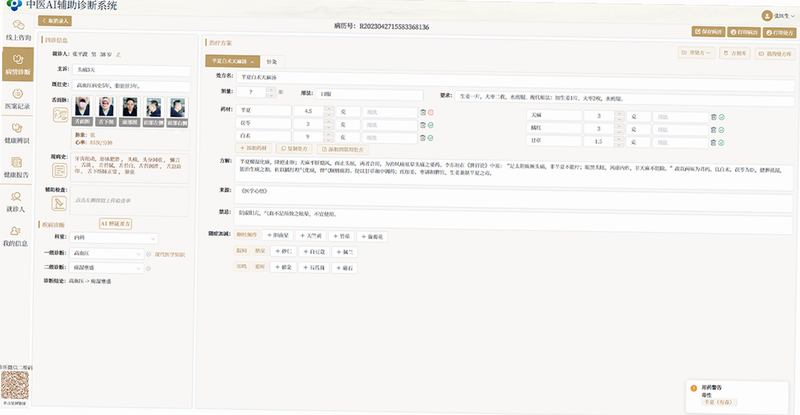Viewport: 800px width, 415px height.
Task: Expand the 科室 department dropdown
Action: point(153,238)
